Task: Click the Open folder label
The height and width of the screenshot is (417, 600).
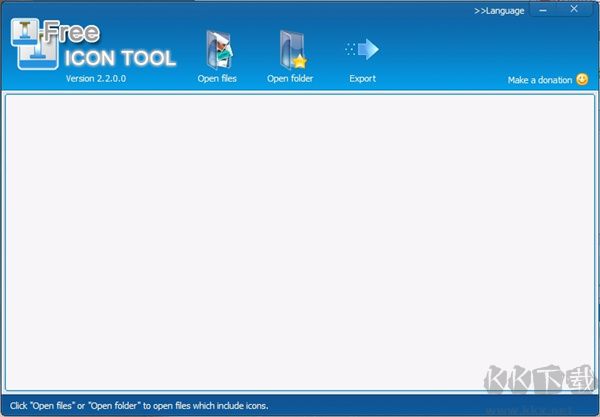Action: point(290,78)
